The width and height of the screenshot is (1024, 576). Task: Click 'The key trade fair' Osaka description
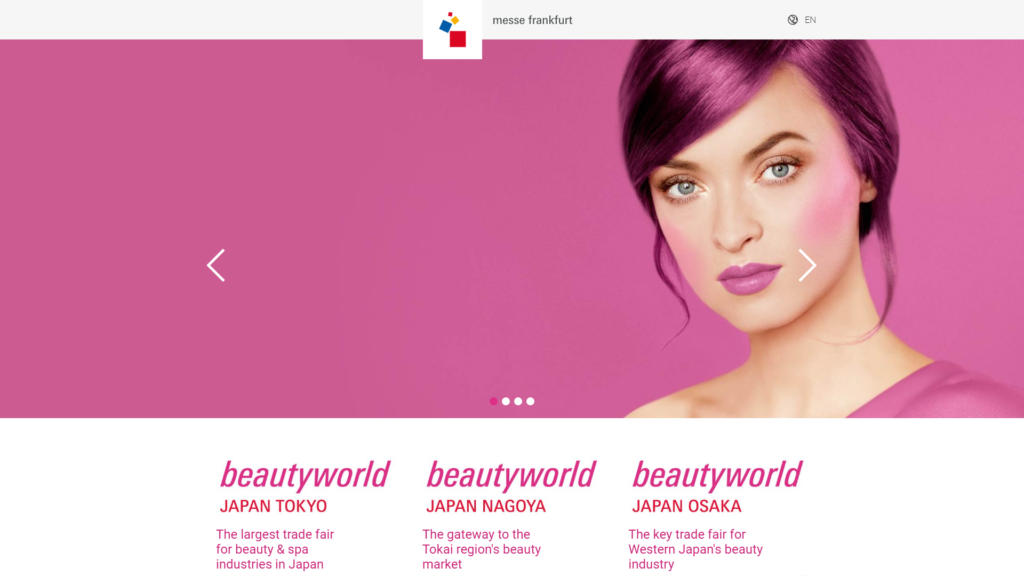click(x=696, y=549)
